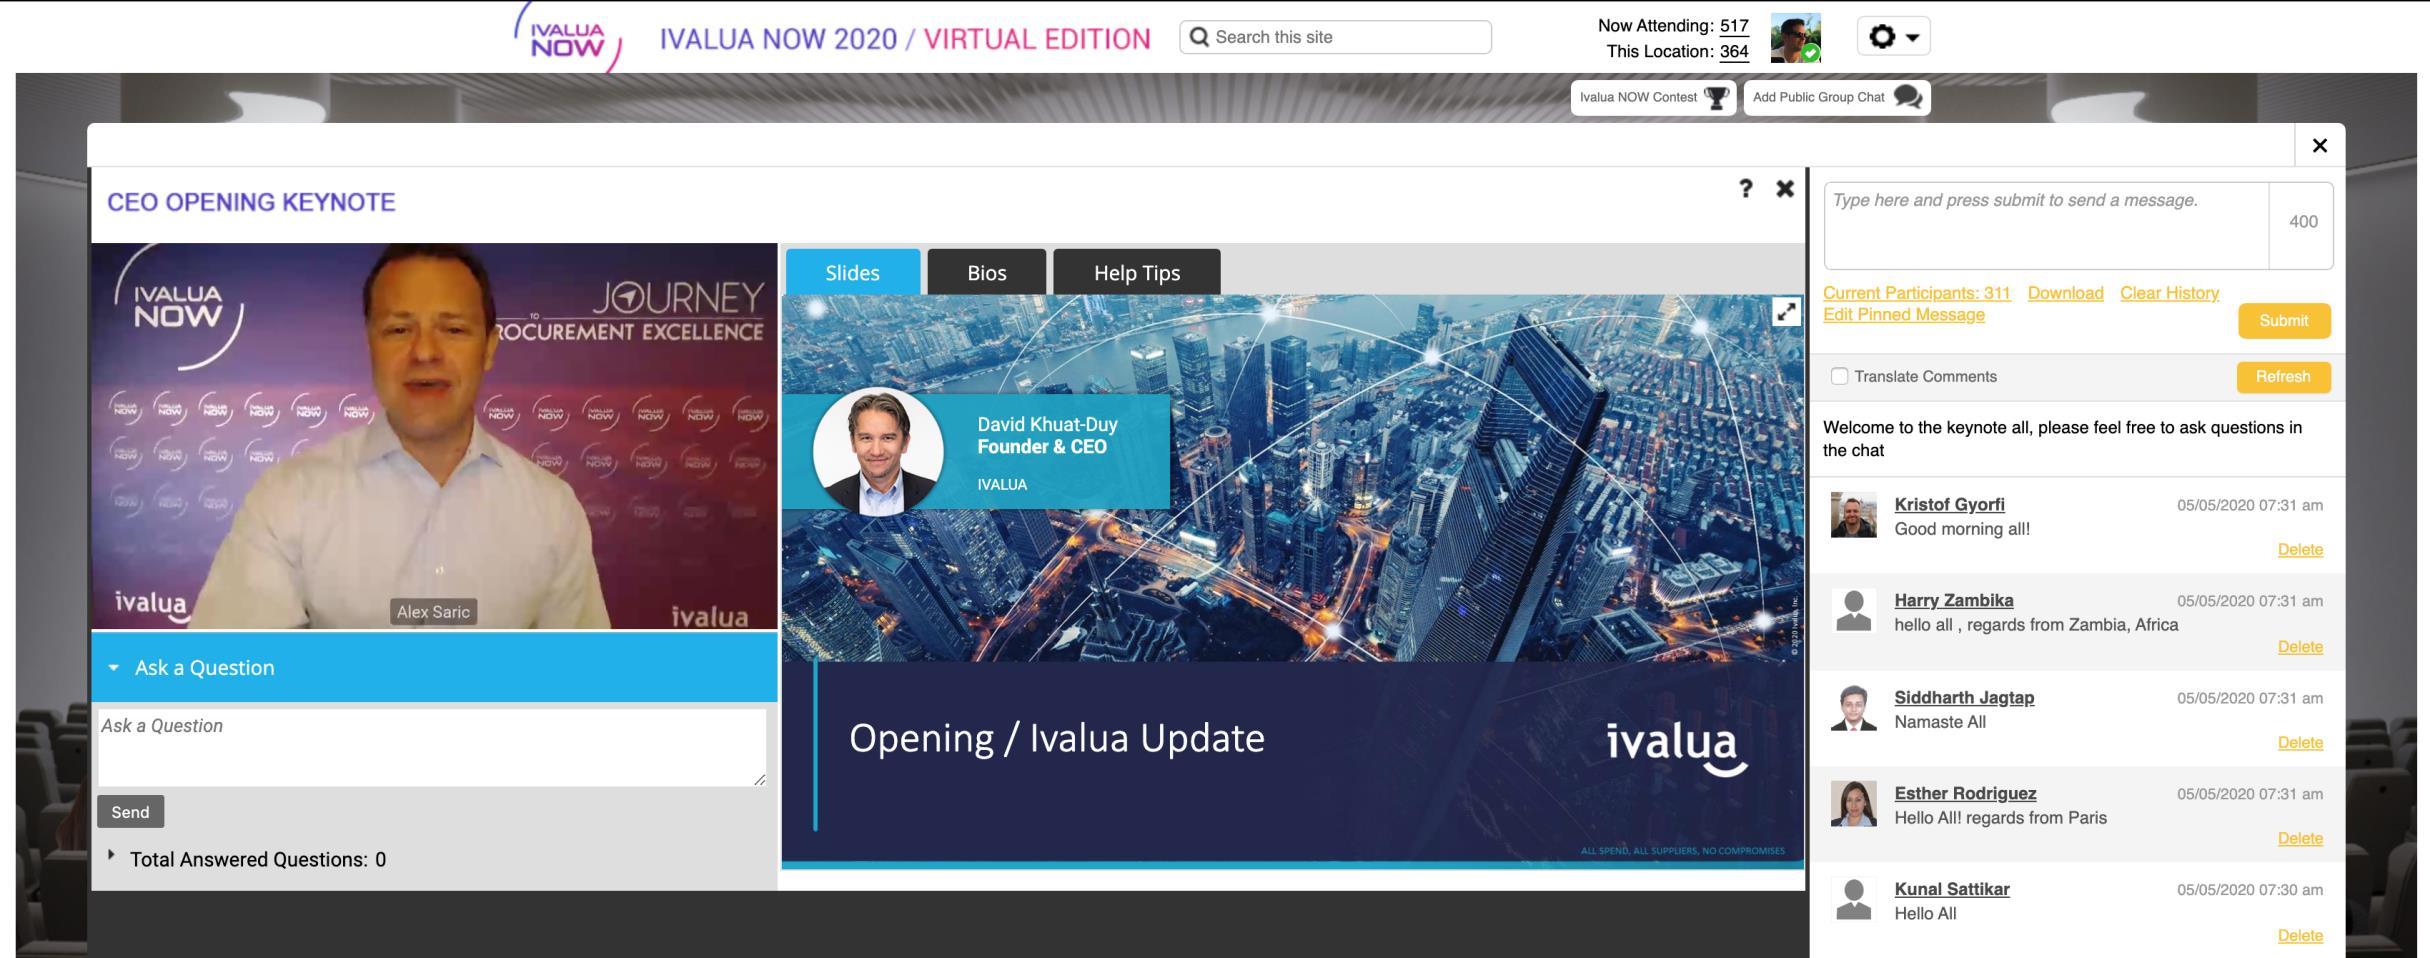Collapse the Ask a Question section
The image size is (2430, 958).
[x=434, y=667]
